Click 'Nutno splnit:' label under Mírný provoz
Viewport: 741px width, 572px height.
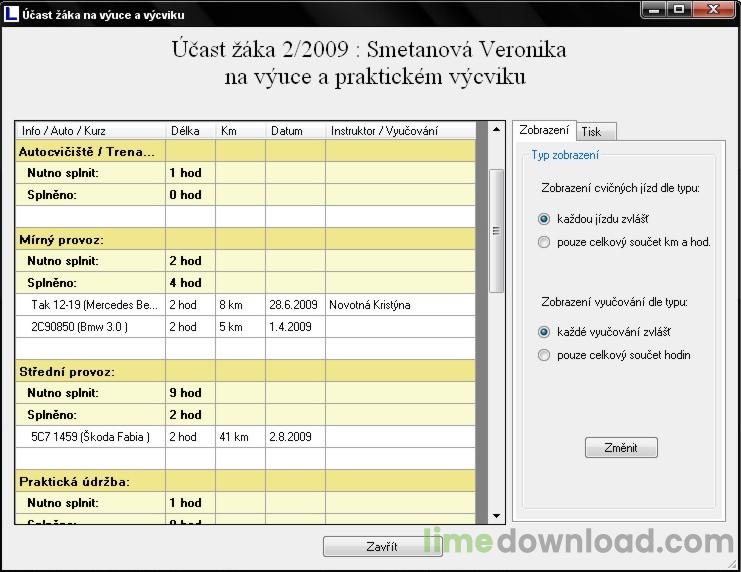(63, 261)
